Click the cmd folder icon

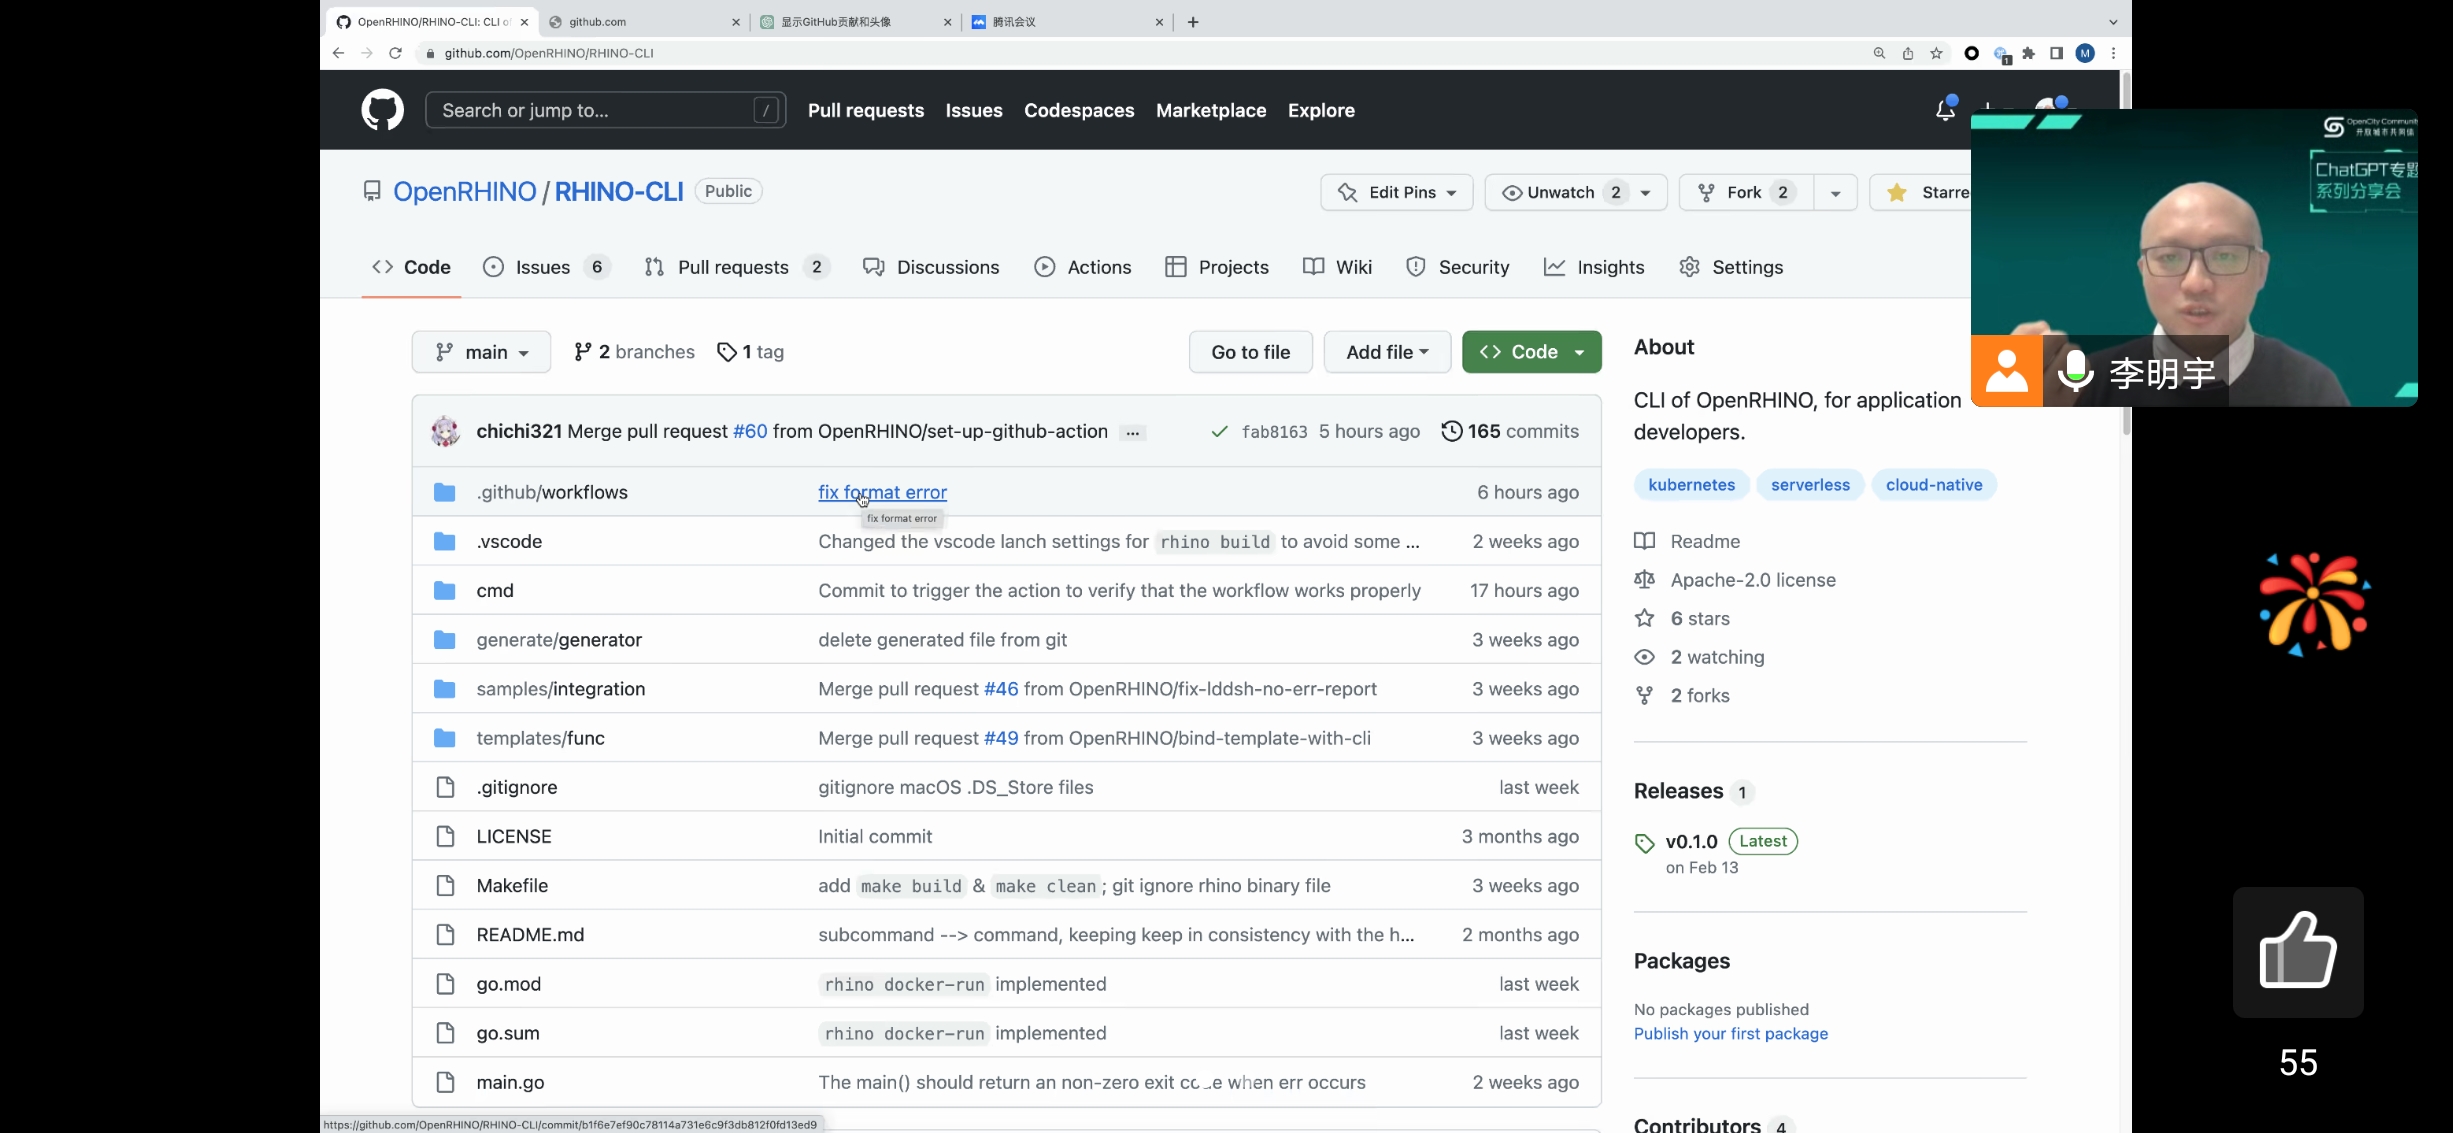click(445, 590)
